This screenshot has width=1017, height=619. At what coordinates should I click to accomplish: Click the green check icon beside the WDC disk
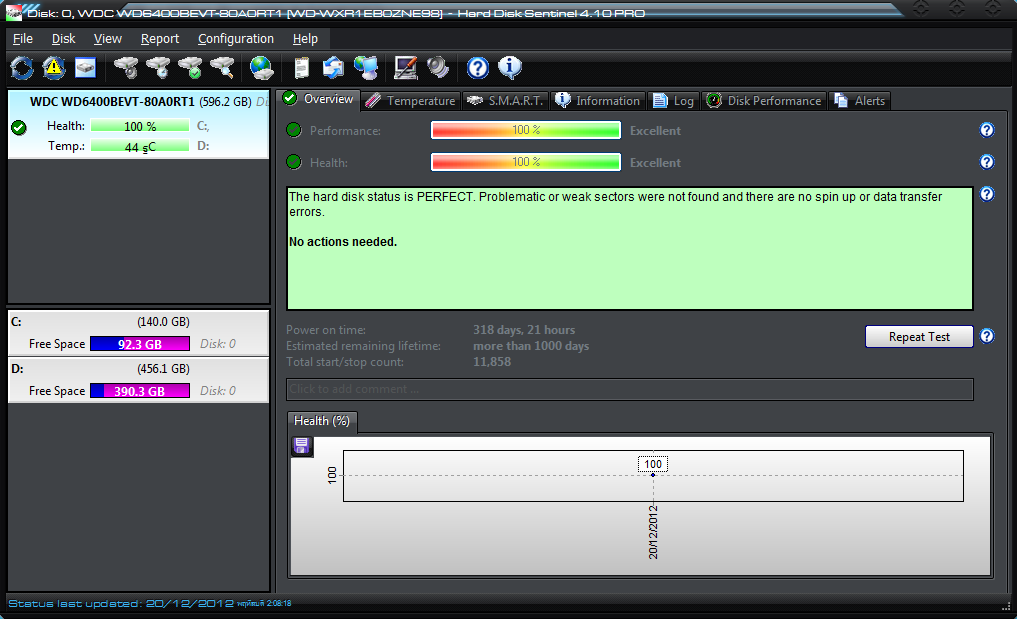(19, 128)
